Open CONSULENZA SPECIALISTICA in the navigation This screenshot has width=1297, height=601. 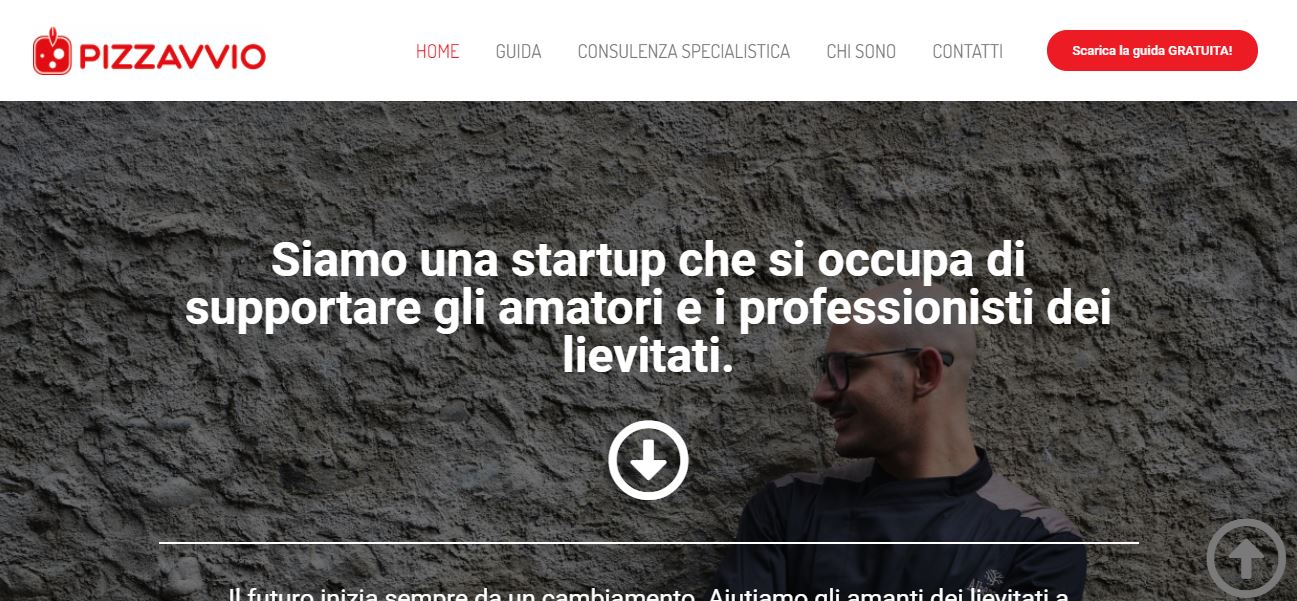684,51
